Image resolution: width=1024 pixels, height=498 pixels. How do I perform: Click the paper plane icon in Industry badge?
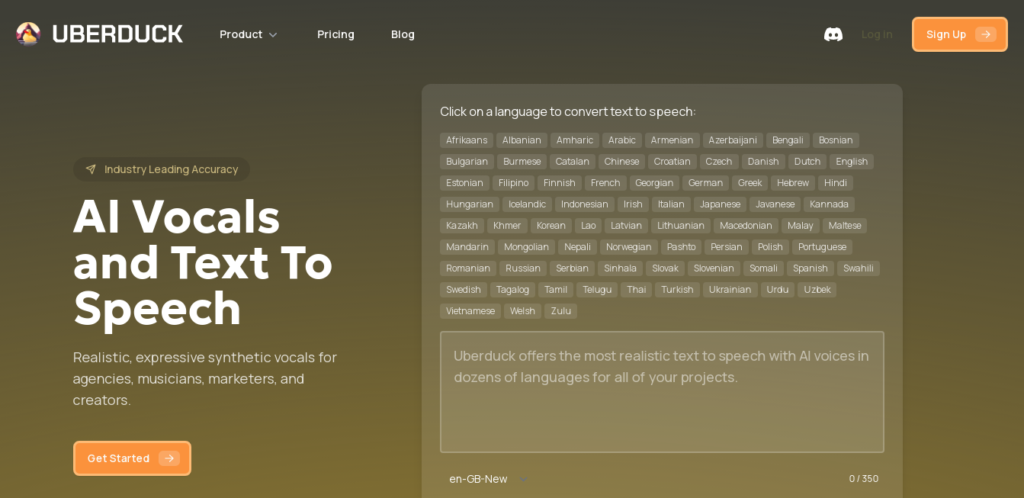[91, 169]
